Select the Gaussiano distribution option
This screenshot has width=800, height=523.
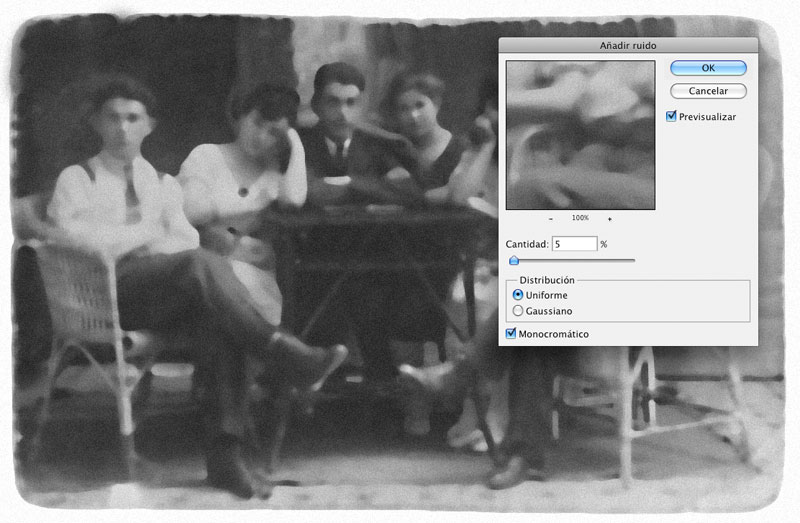click(x=518, y=311)
